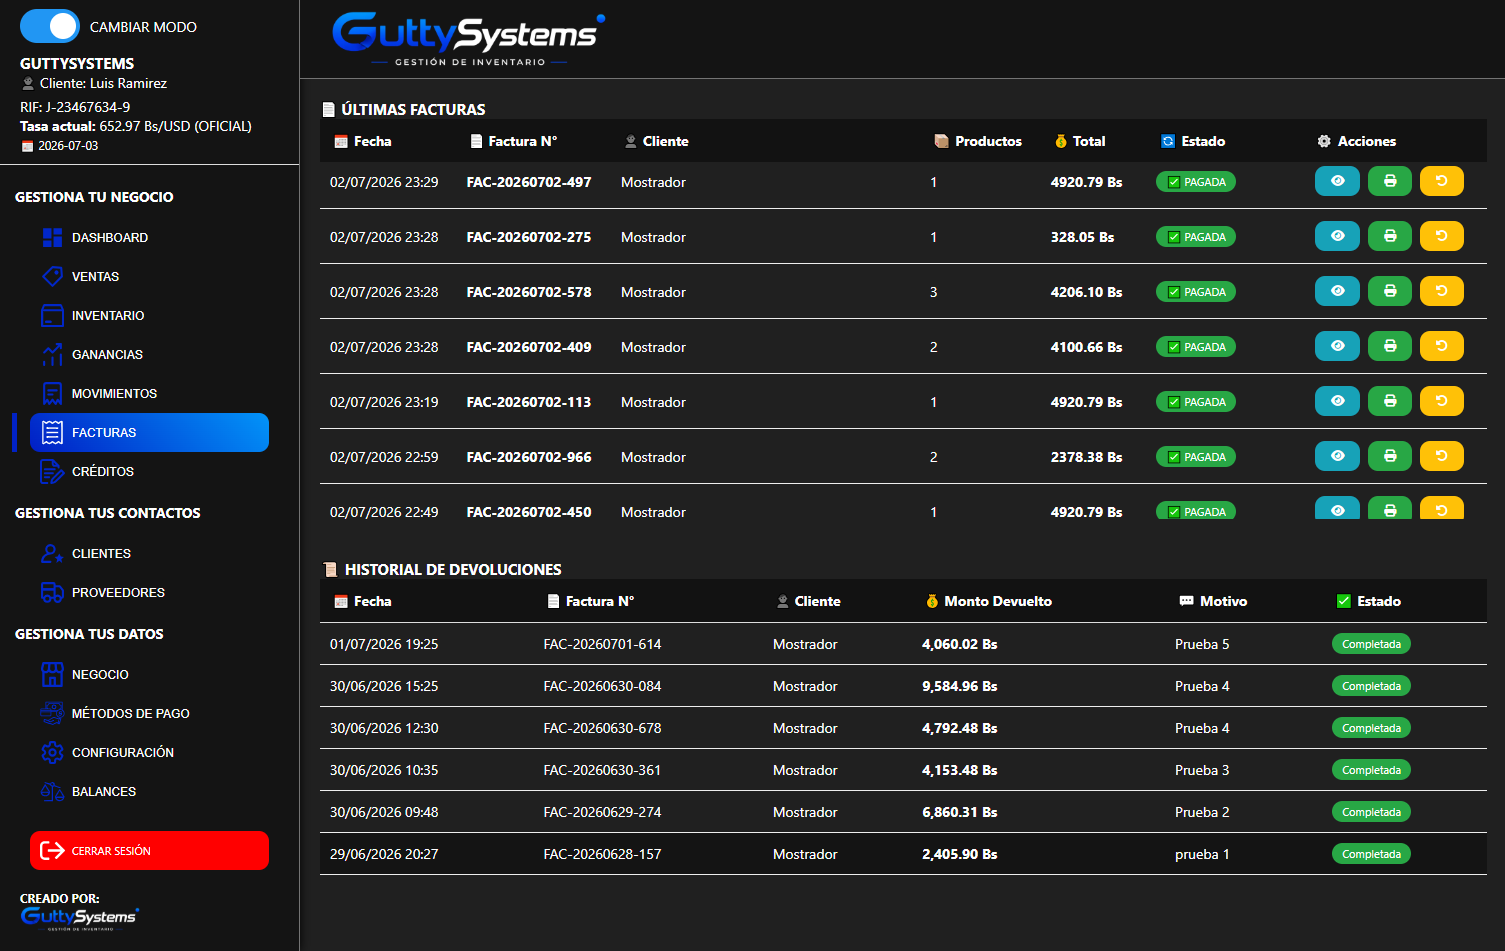This screenshot has width=1505, height=951.
Task: Click the gear icon beside CONFIGURACIÓN
Action: [x=52, y=753]
